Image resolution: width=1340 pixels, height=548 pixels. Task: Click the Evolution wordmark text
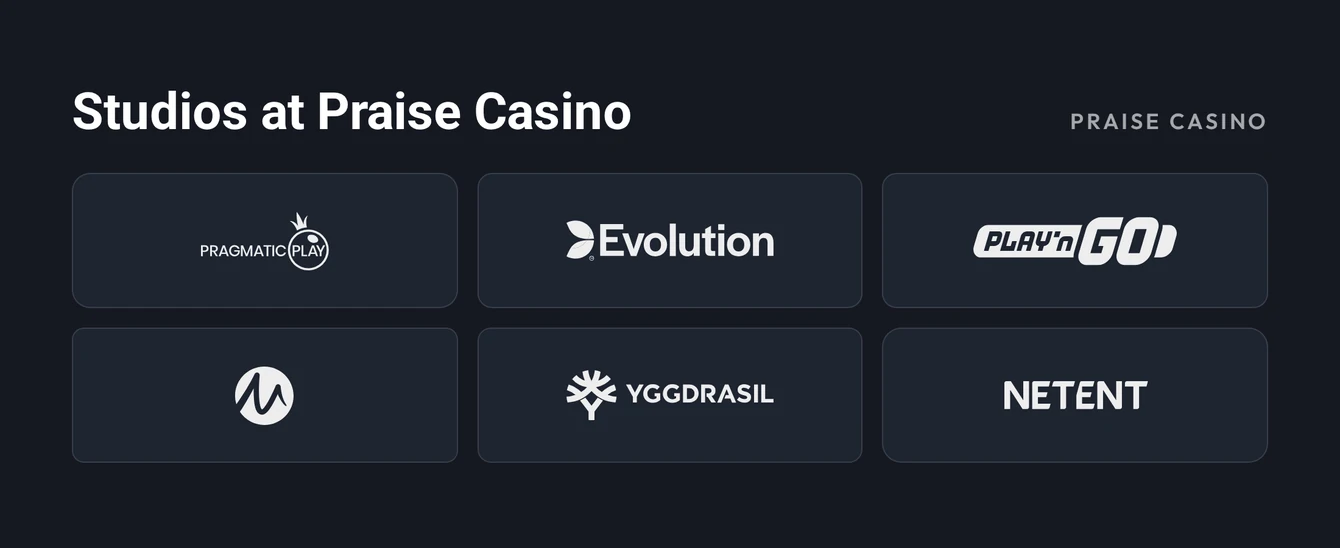(x=686, y=241)
